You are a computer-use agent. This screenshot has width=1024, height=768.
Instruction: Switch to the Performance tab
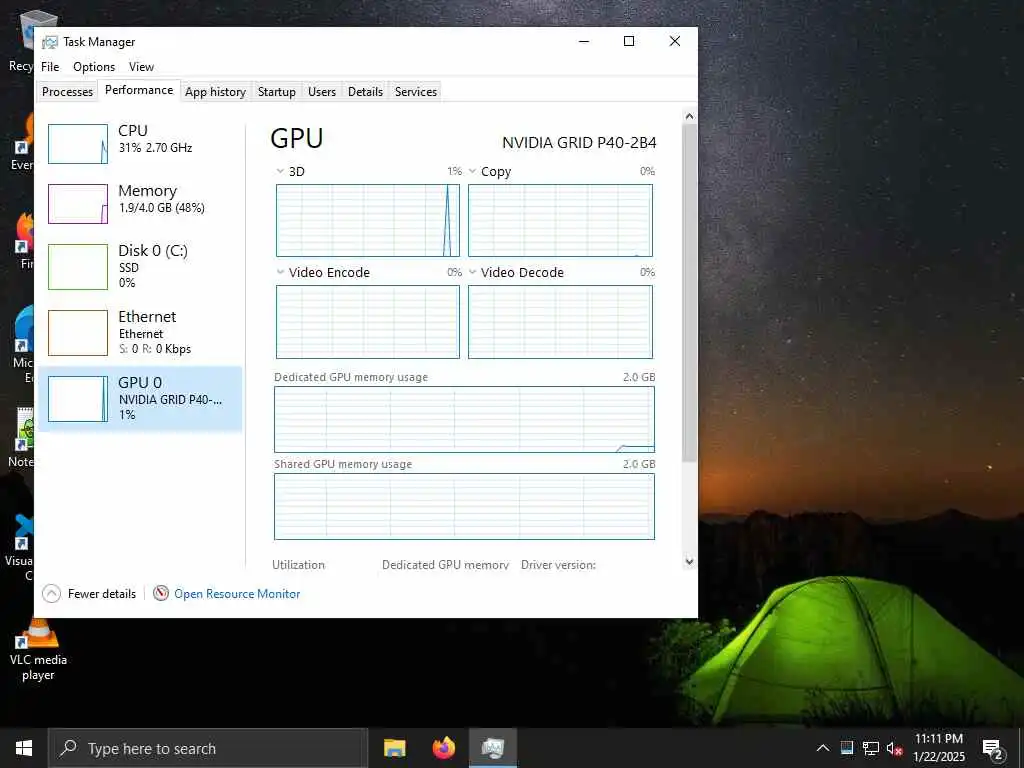(x=139, y=90)
